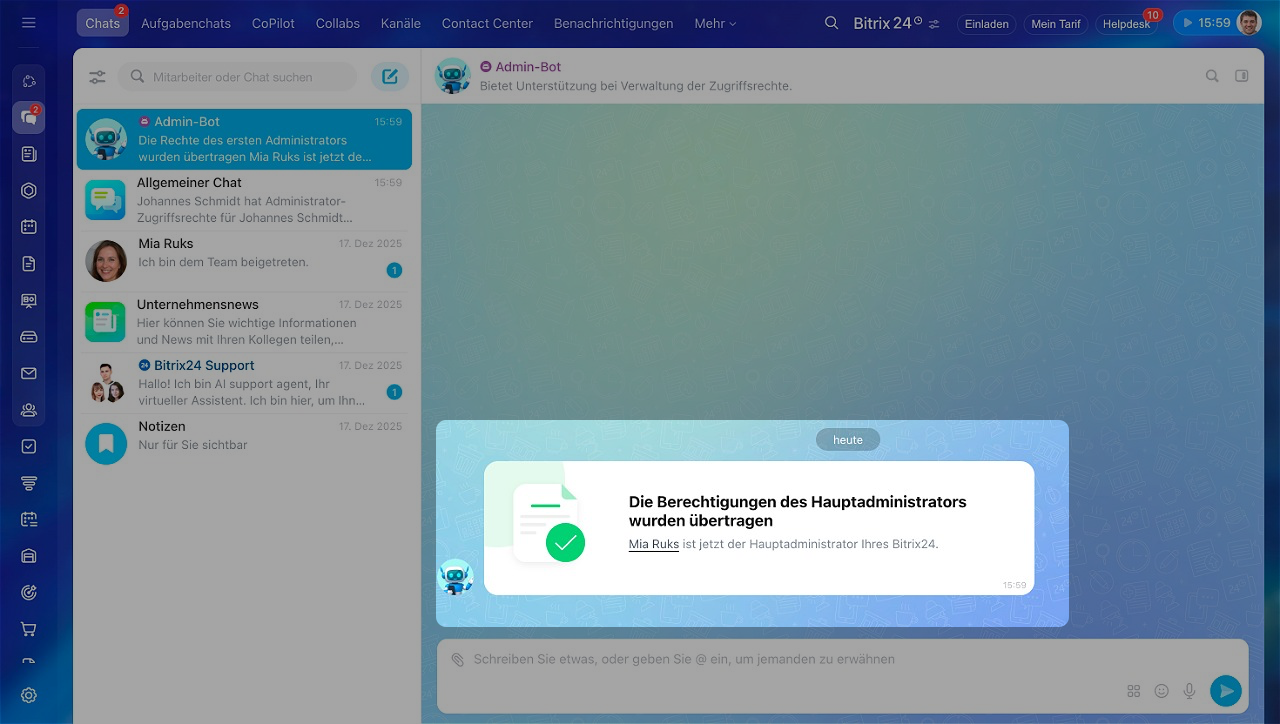Screen dimensions: 1280x724
Task: Open the storefront sidebar icon
Action: click(28, 557)
